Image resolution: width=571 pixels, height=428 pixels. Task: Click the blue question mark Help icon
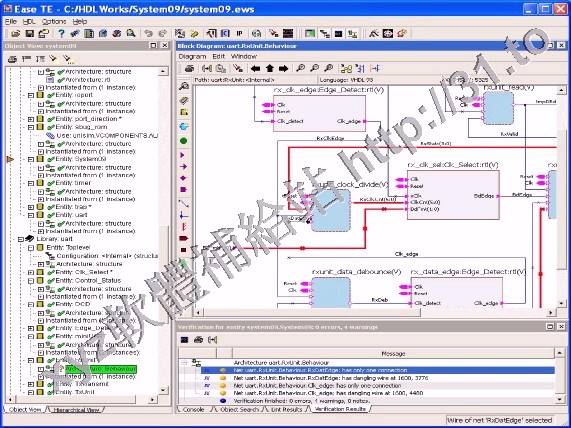[x=61, y=34]
